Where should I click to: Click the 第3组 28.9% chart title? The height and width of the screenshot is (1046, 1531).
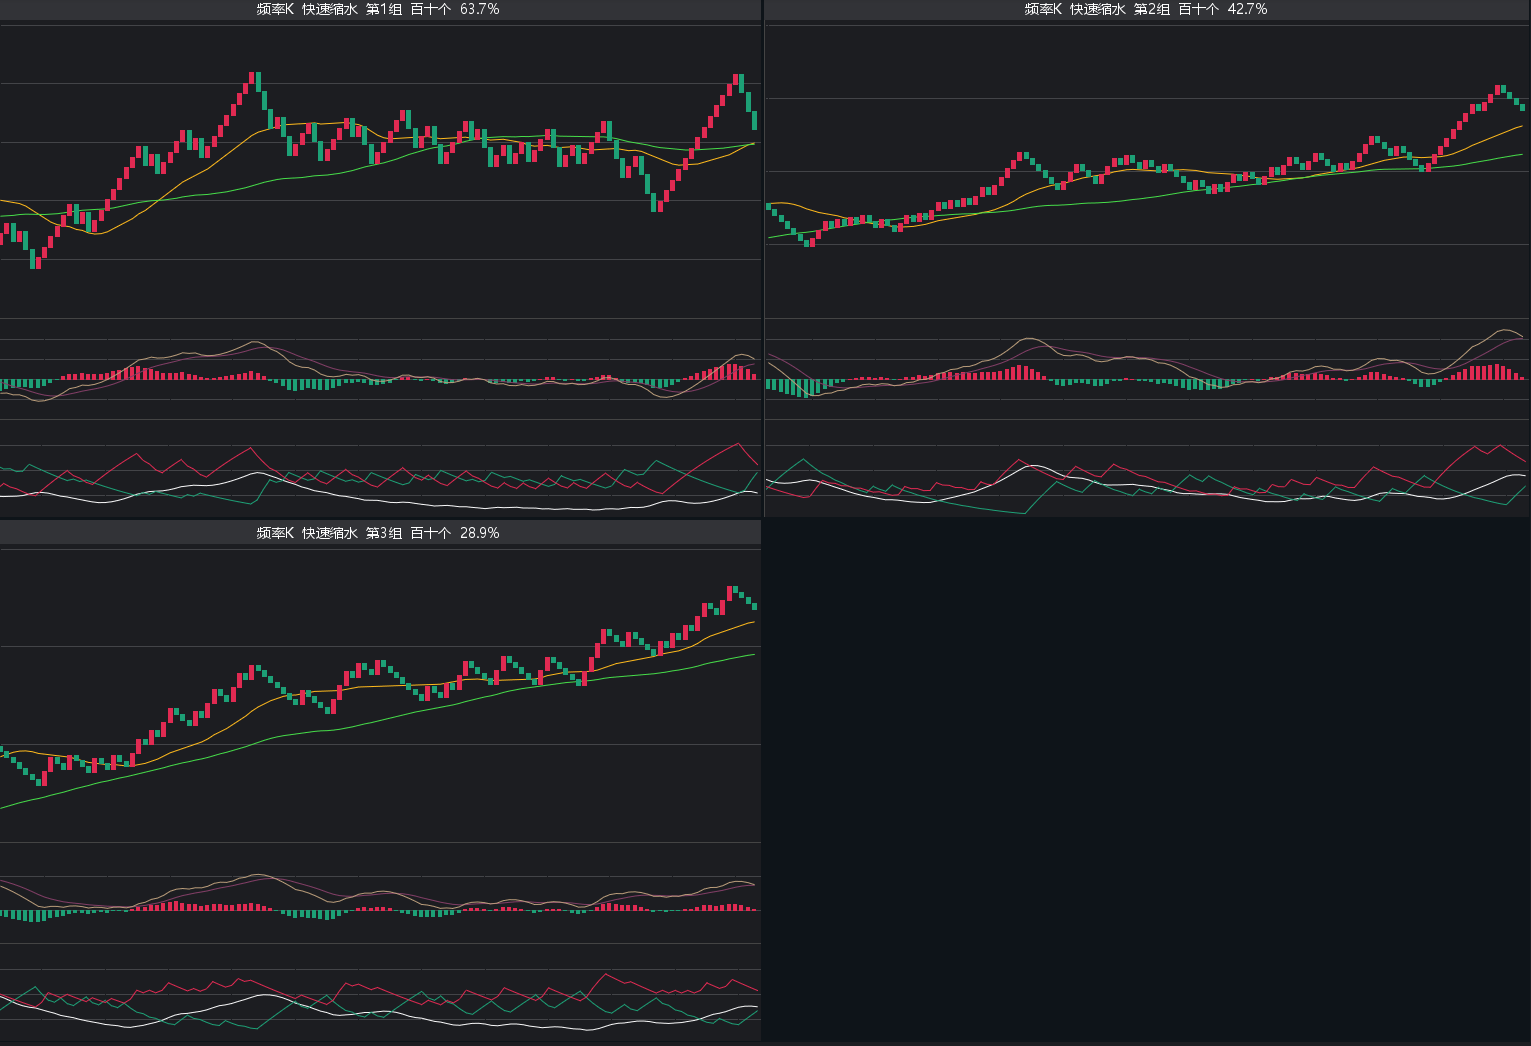click(378, 533)
